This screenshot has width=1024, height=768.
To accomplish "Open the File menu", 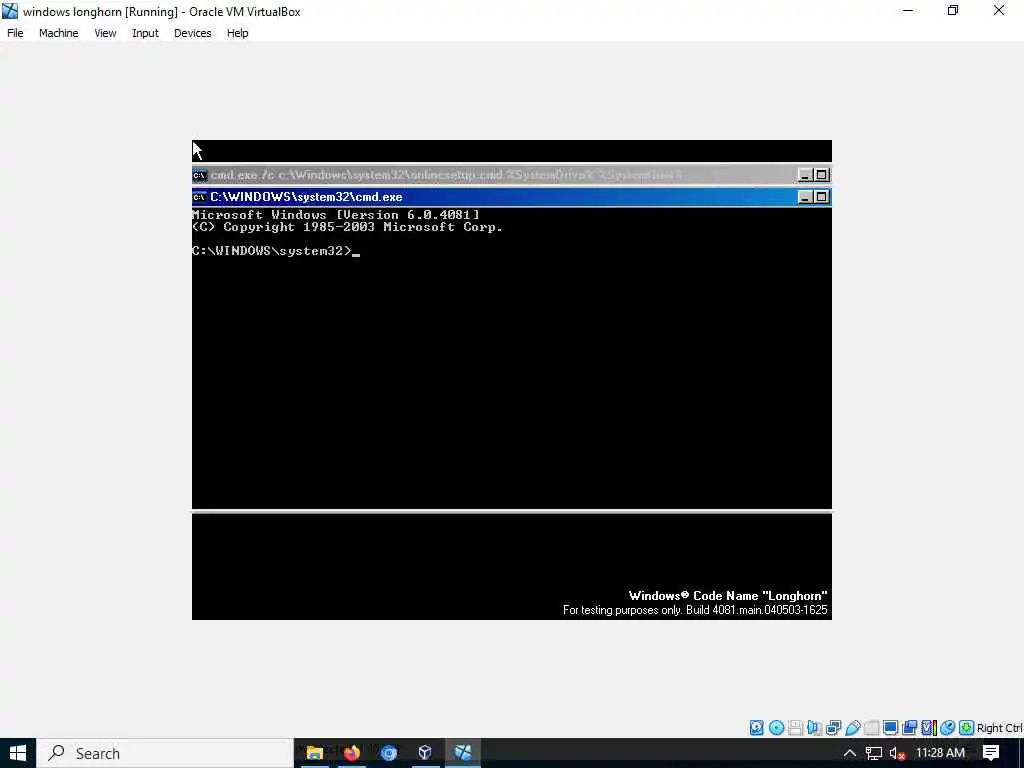I will (x=15, y=33).
